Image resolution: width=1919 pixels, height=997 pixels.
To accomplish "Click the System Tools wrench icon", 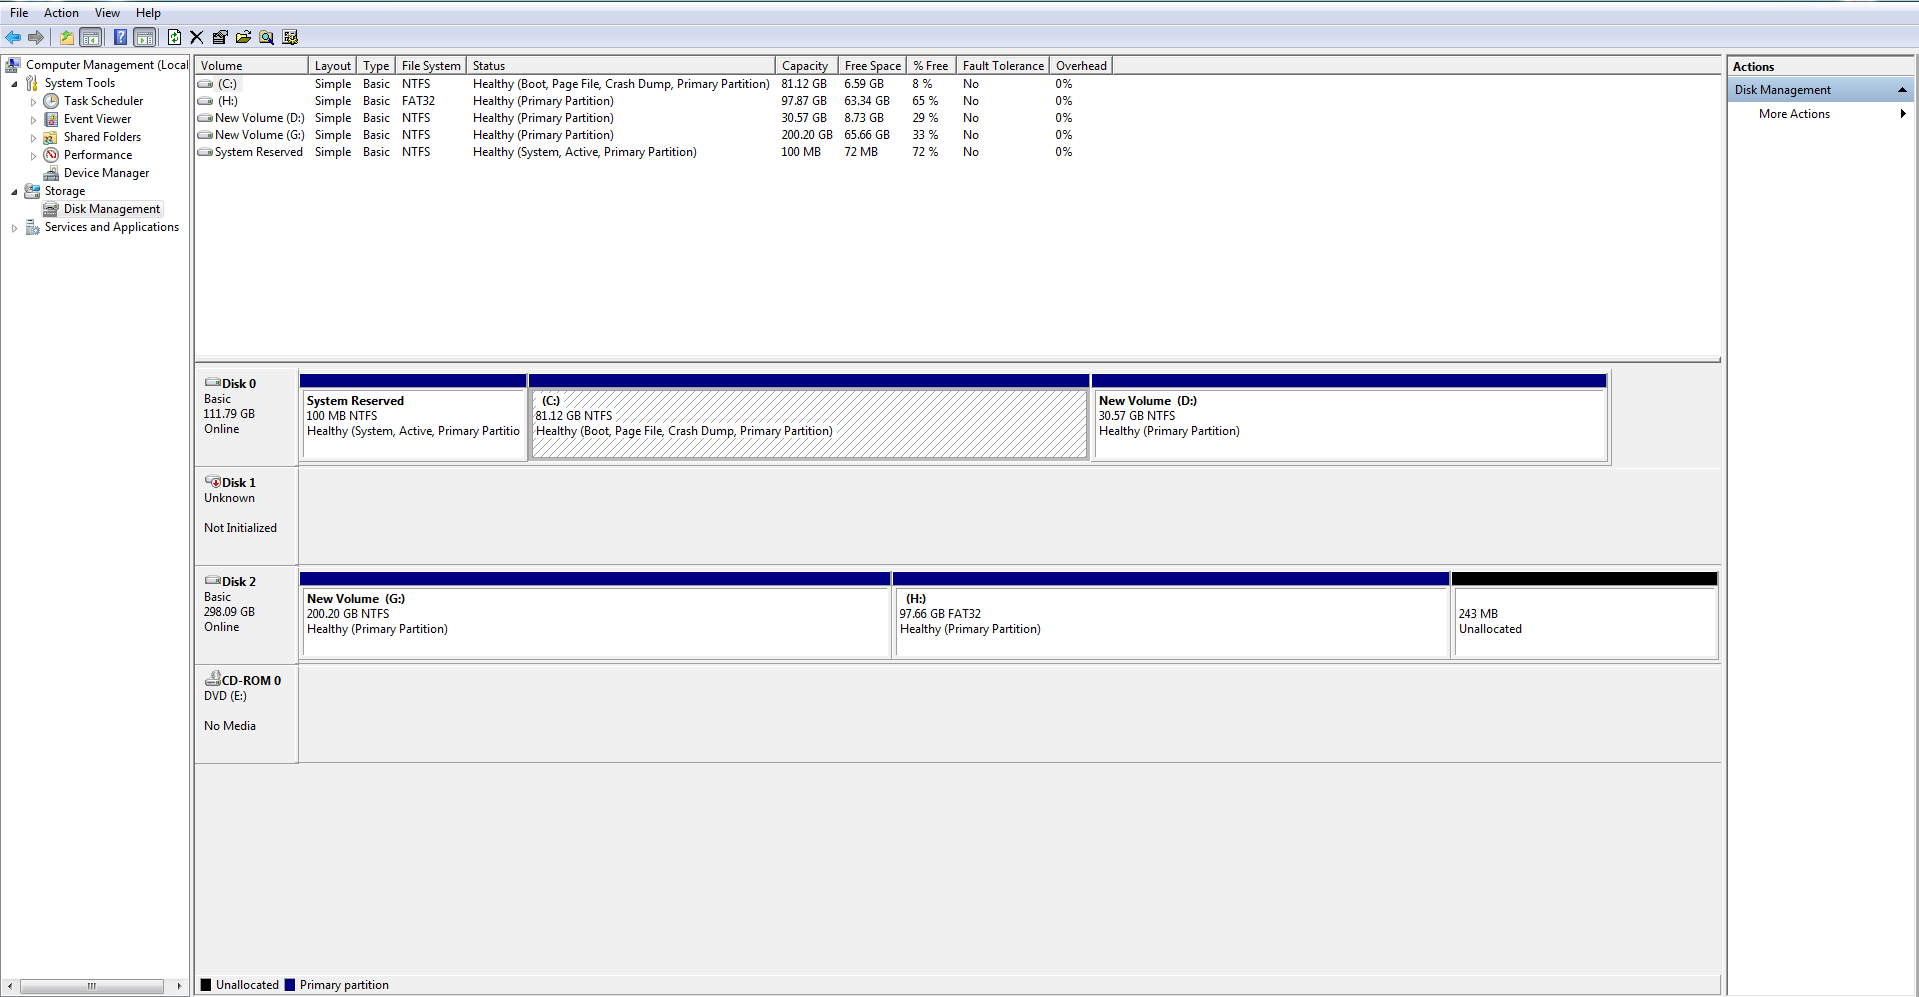I will 32,83.
